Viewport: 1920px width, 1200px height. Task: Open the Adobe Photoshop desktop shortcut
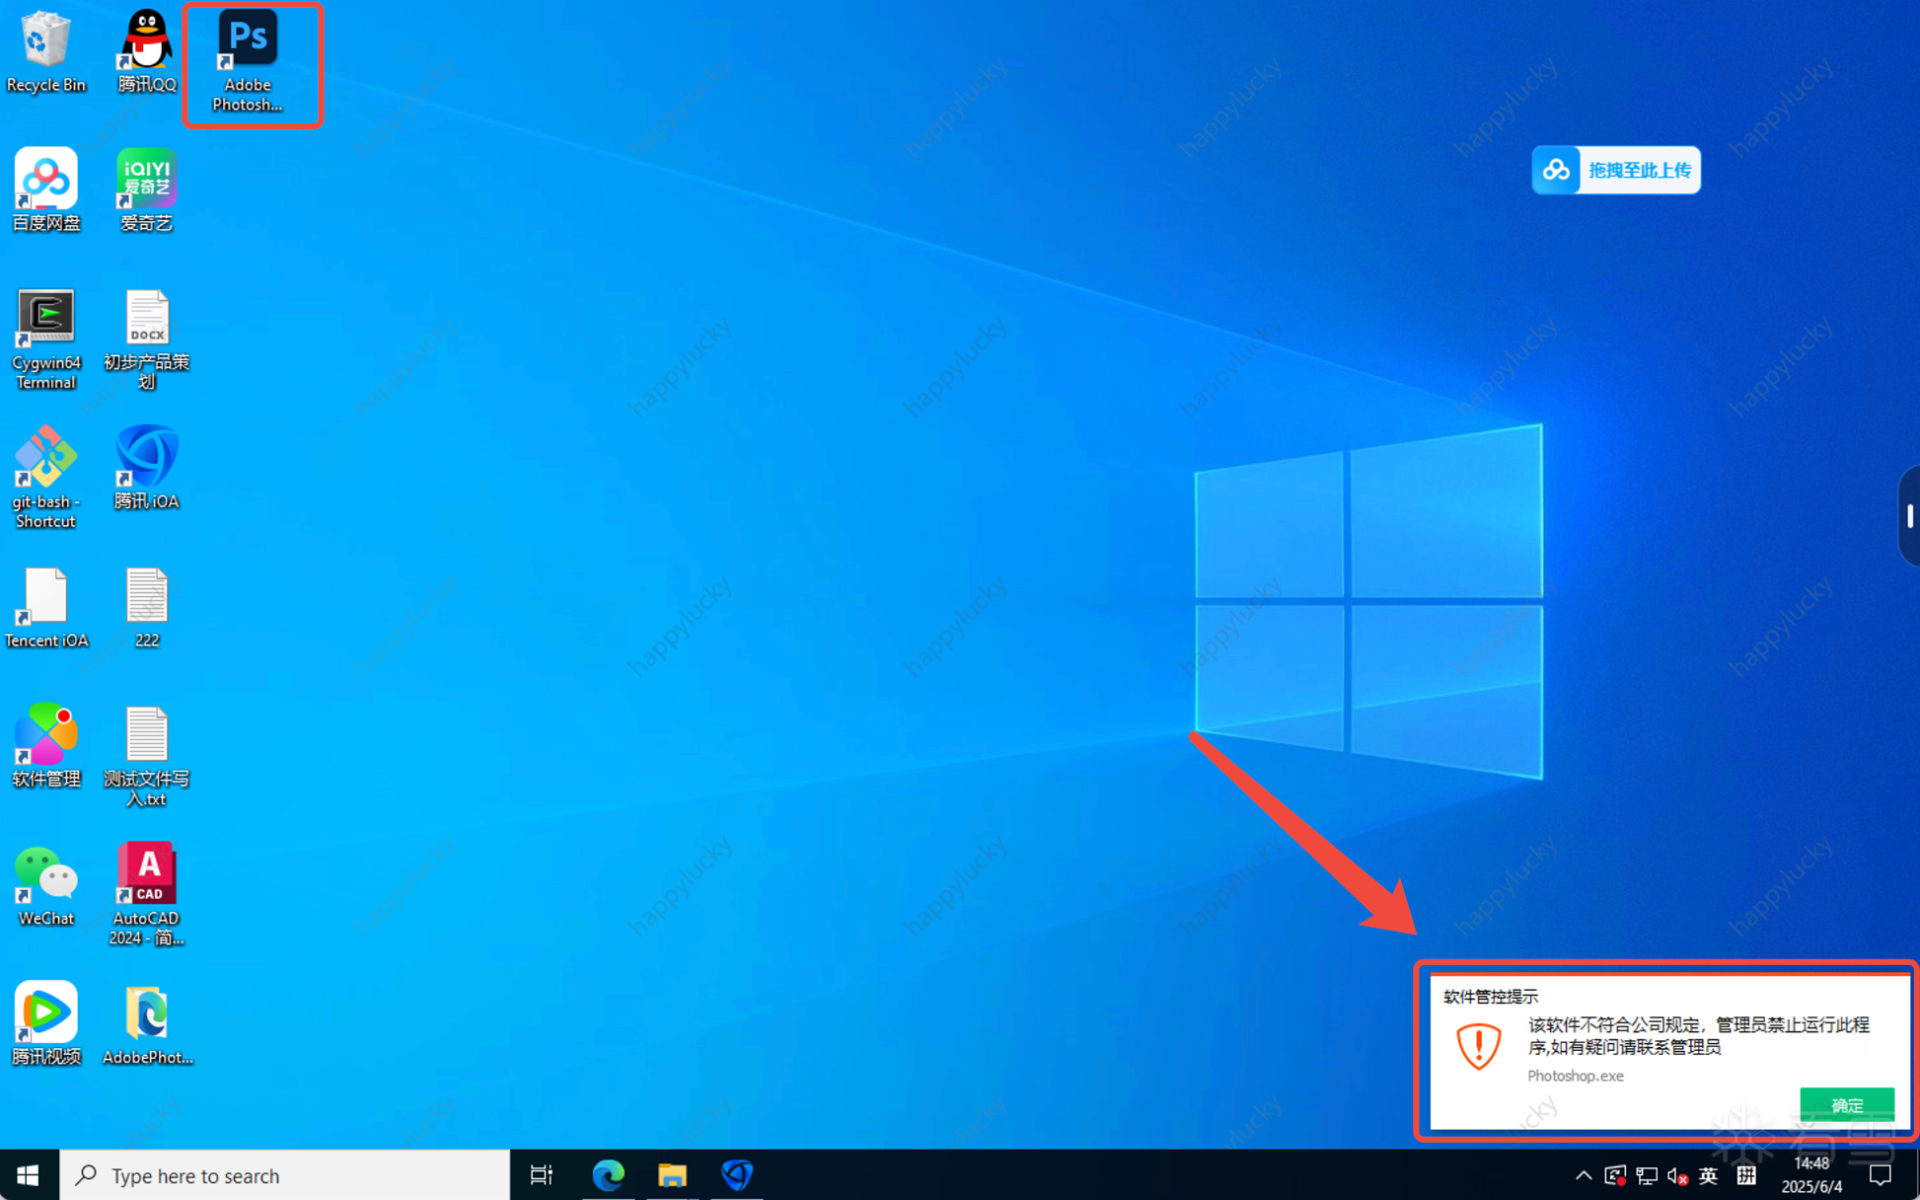point(248,40)
